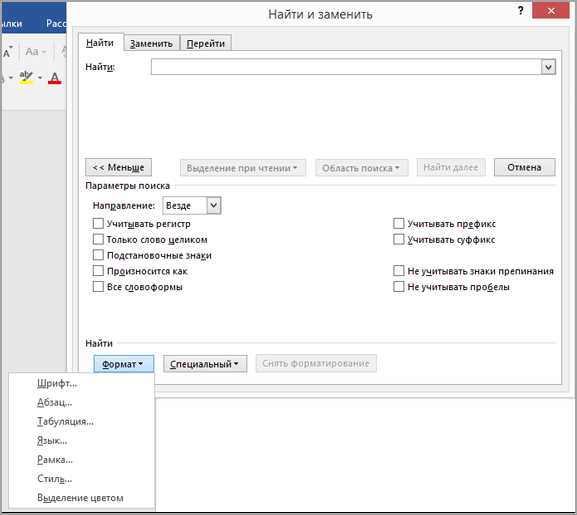Select Язык... menu entry
This screenshot has height=515, width=577.
coord(81,441)
